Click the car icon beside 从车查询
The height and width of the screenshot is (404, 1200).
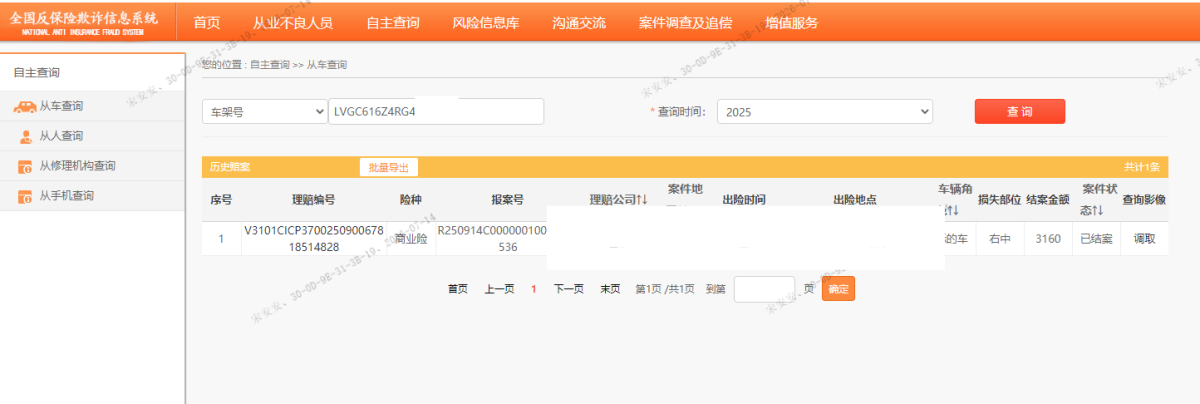click(24, 106)
